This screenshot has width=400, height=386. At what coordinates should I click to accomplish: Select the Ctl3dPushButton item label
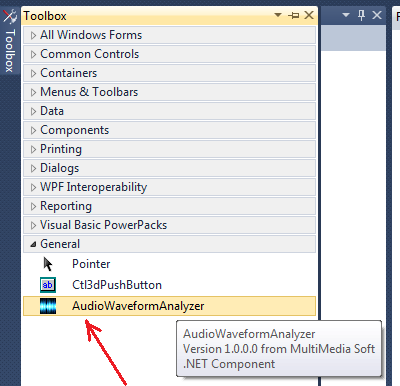pyautogui.click(x=117, y=285)
